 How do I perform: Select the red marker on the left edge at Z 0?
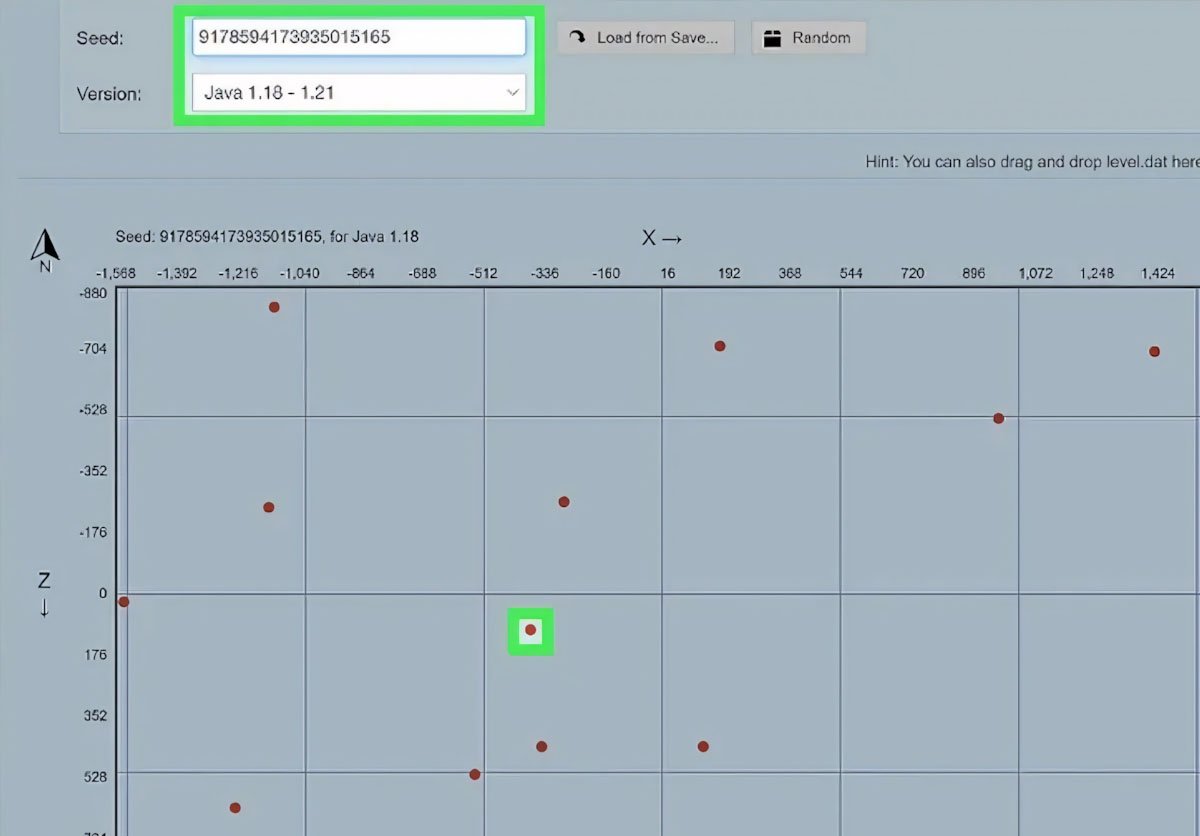click(x=123, y=602)
